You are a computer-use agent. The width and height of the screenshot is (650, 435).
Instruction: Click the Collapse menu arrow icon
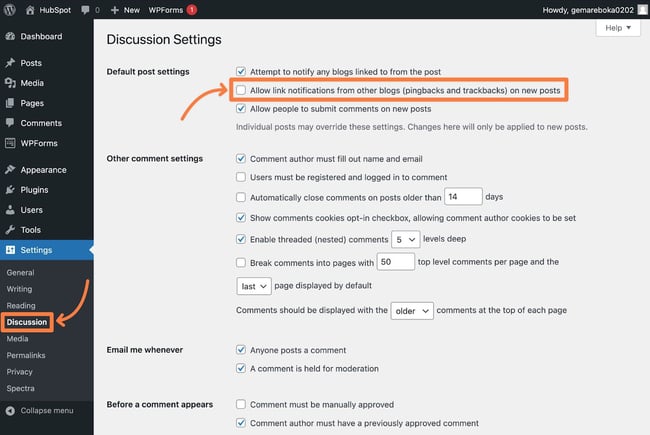(x=10, y=411)
